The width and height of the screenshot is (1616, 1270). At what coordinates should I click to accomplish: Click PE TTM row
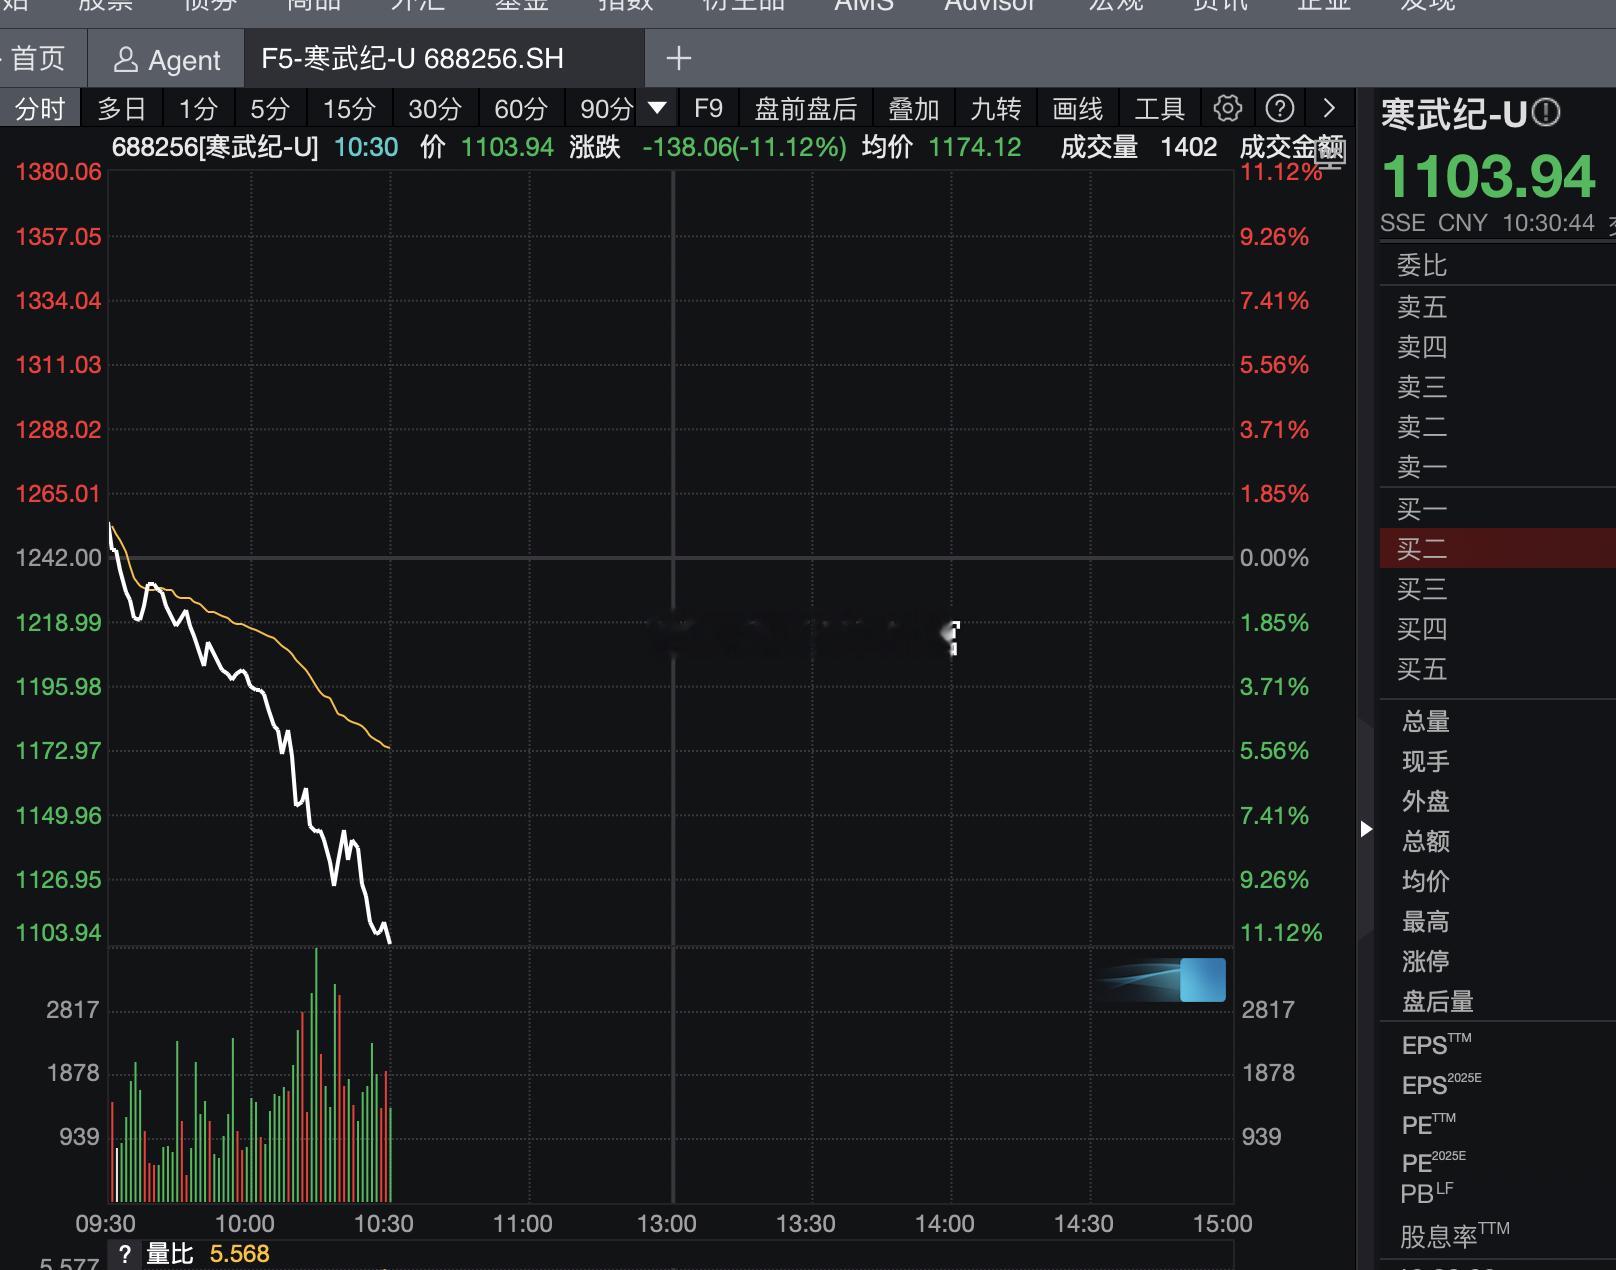tap(1498, 1124)
